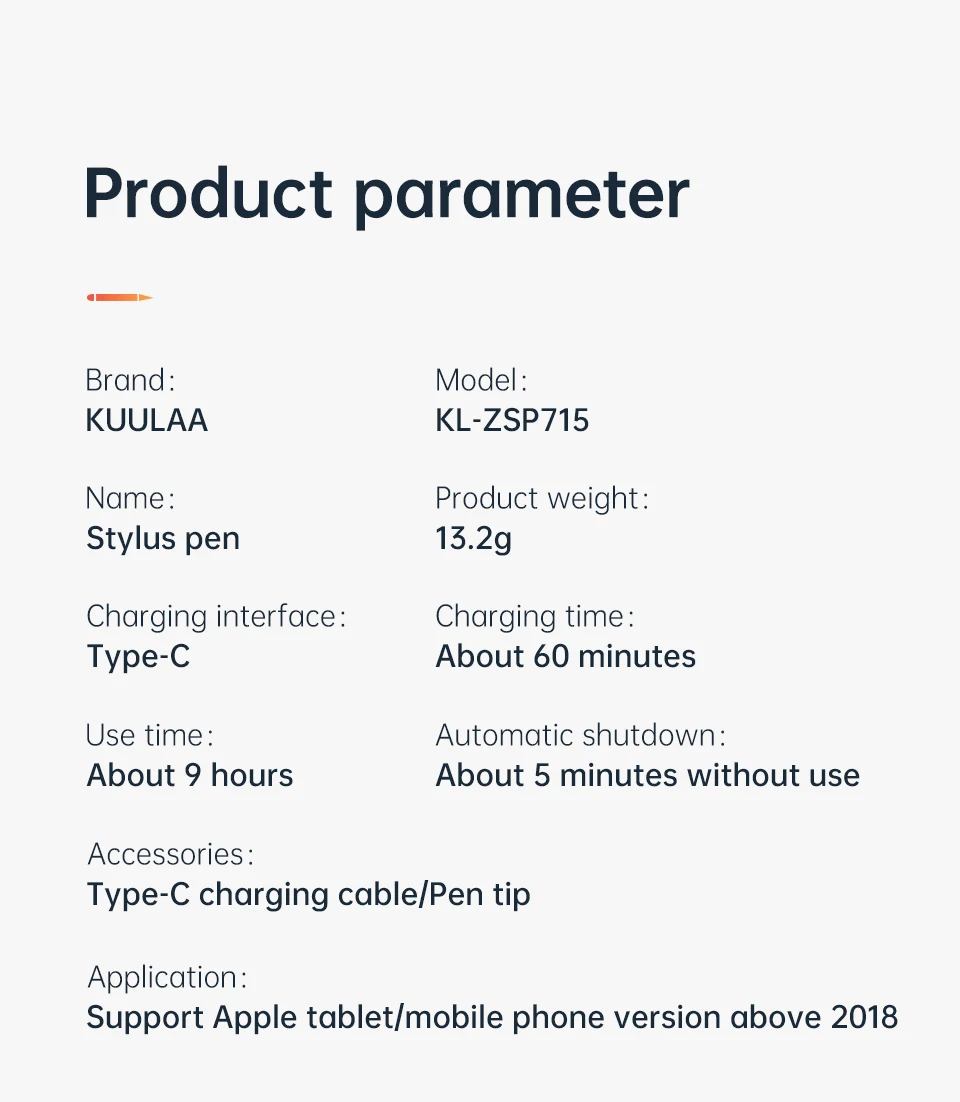This screenshot has width=960, height=1102.
Task: Select the KL-ZSP715 model number
Action: [512, 420]
